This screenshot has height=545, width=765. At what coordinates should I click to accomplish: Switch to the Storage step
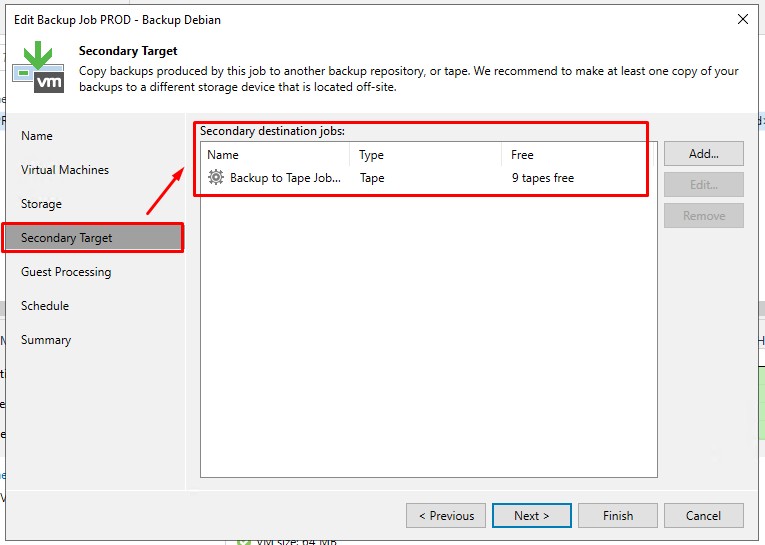pos(41,204)
